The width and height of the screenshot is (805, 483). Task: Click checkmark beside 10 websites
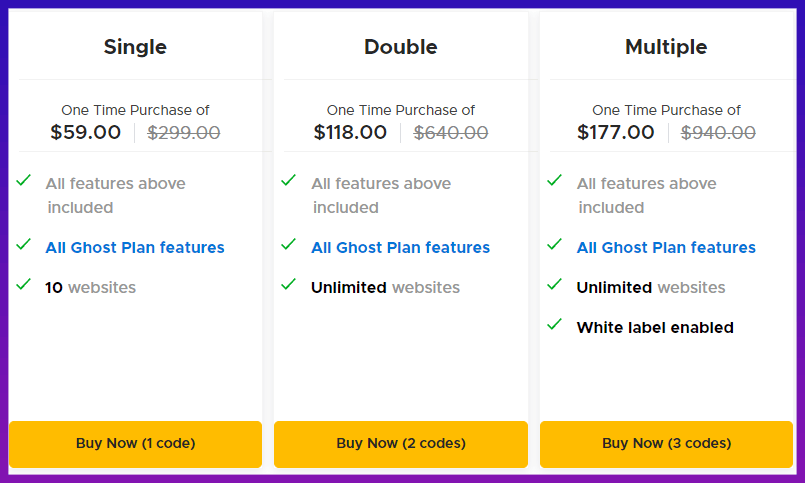pos(24,285)
